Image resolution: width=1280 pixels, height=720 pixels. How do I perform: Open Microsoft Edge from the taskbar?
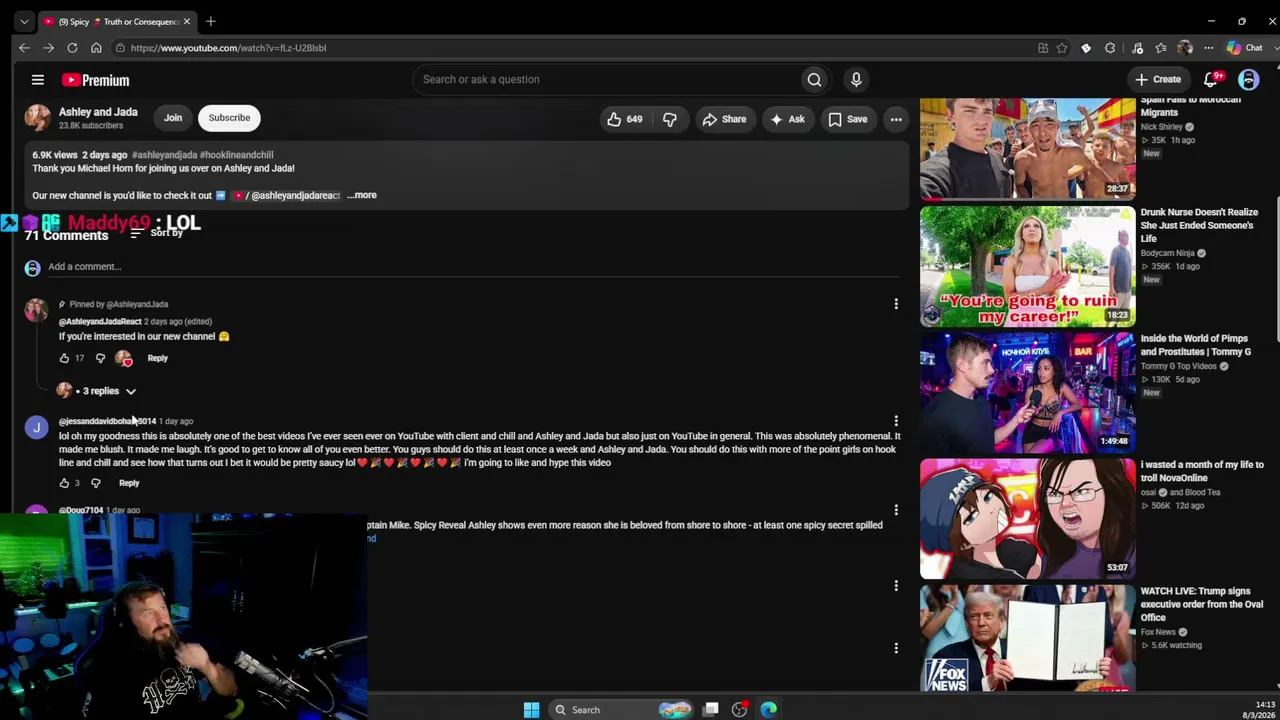(768, 710)
